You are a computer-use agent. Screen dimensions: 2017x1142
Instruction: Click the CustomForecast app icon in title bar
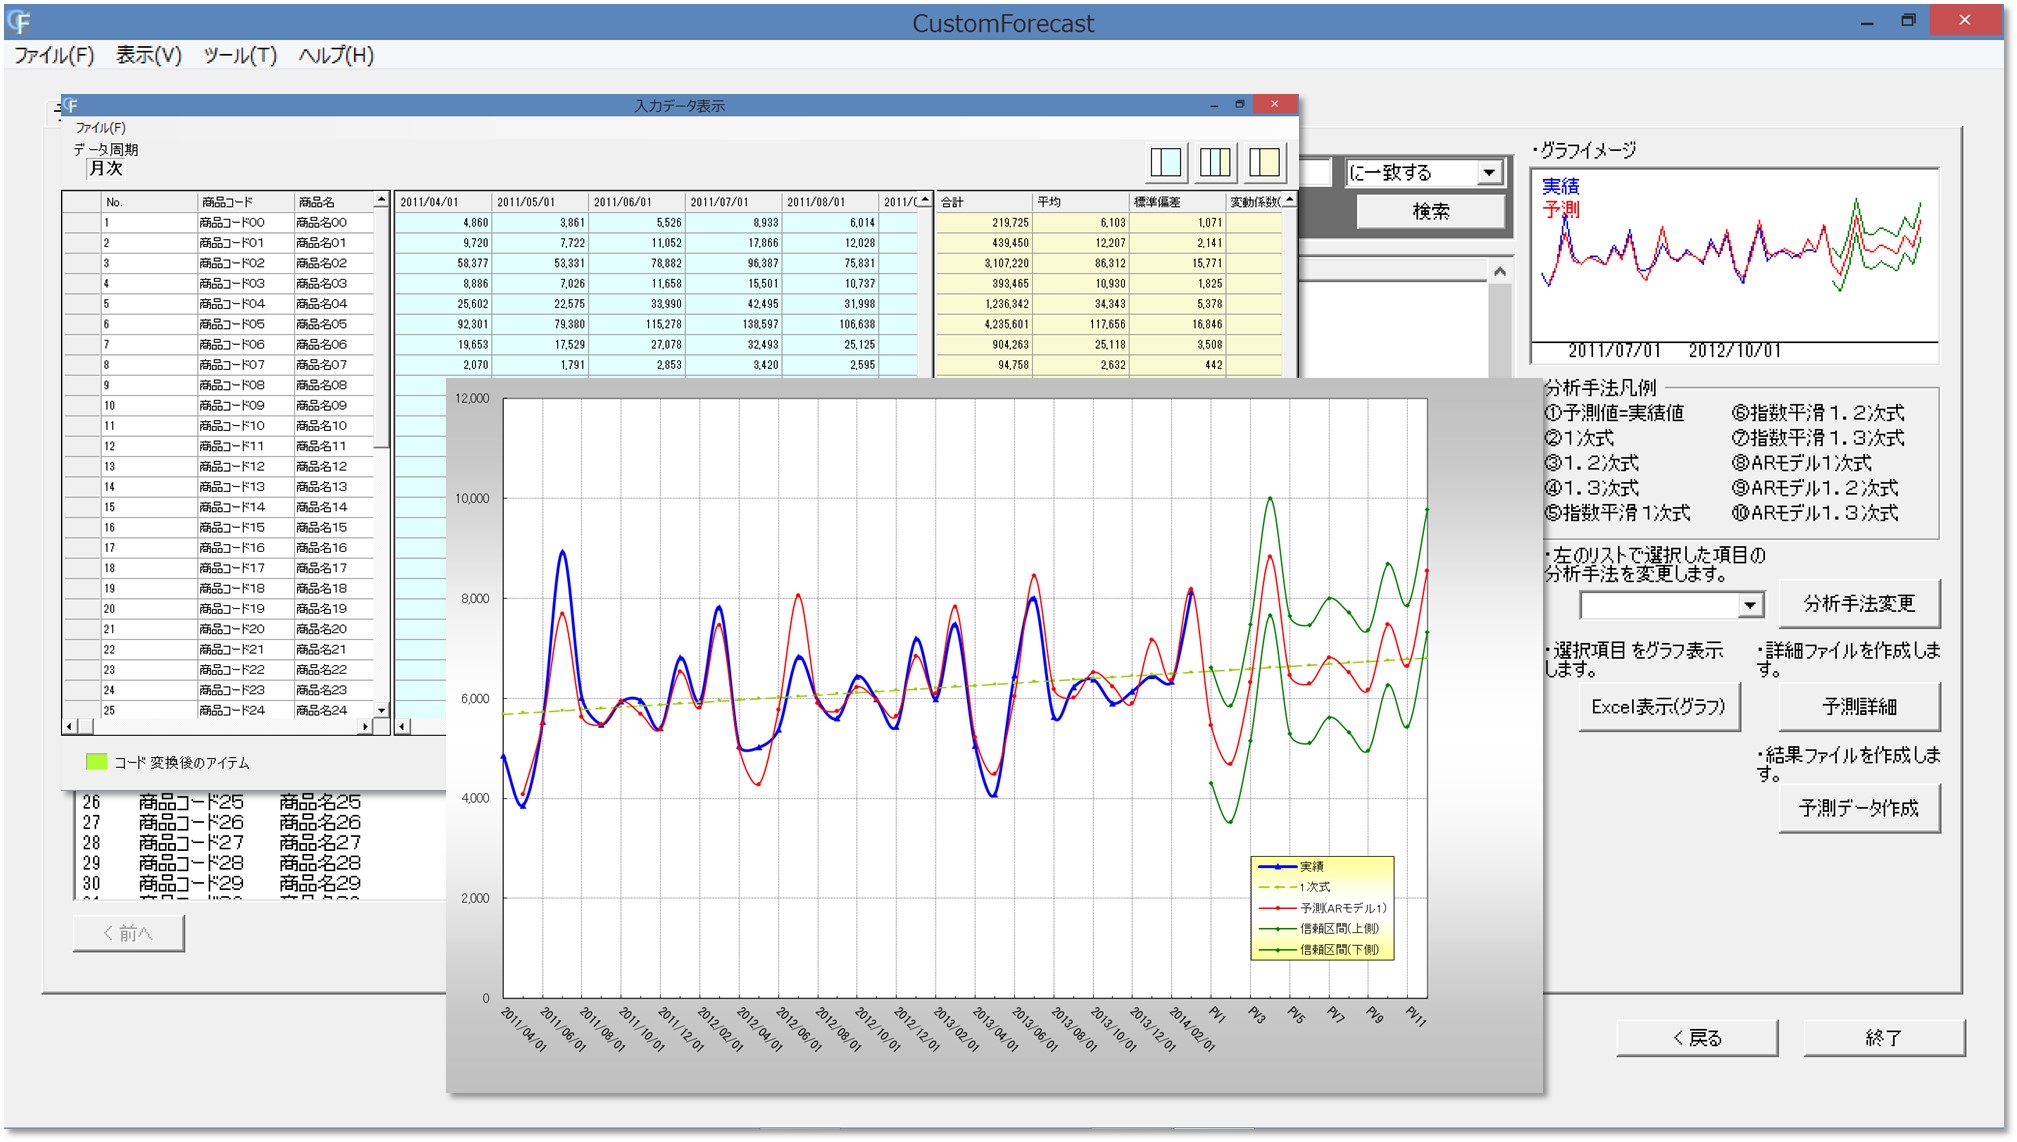tap(20, 21)
